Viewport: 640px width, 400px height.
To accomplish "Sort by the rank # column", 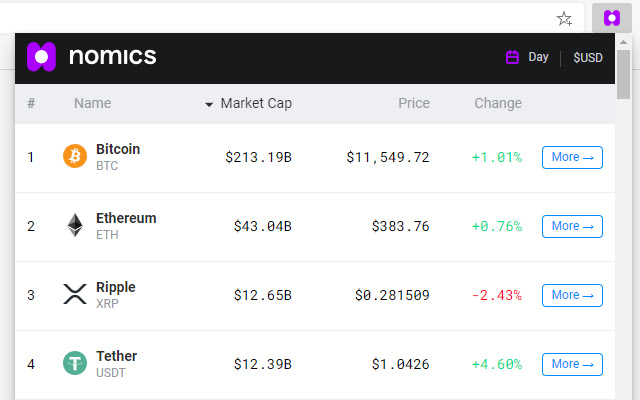I will click(31, 103).
